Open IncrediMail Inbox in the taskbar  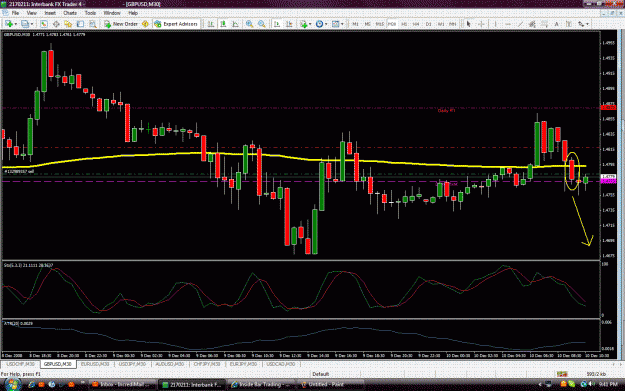pos(122,385)
